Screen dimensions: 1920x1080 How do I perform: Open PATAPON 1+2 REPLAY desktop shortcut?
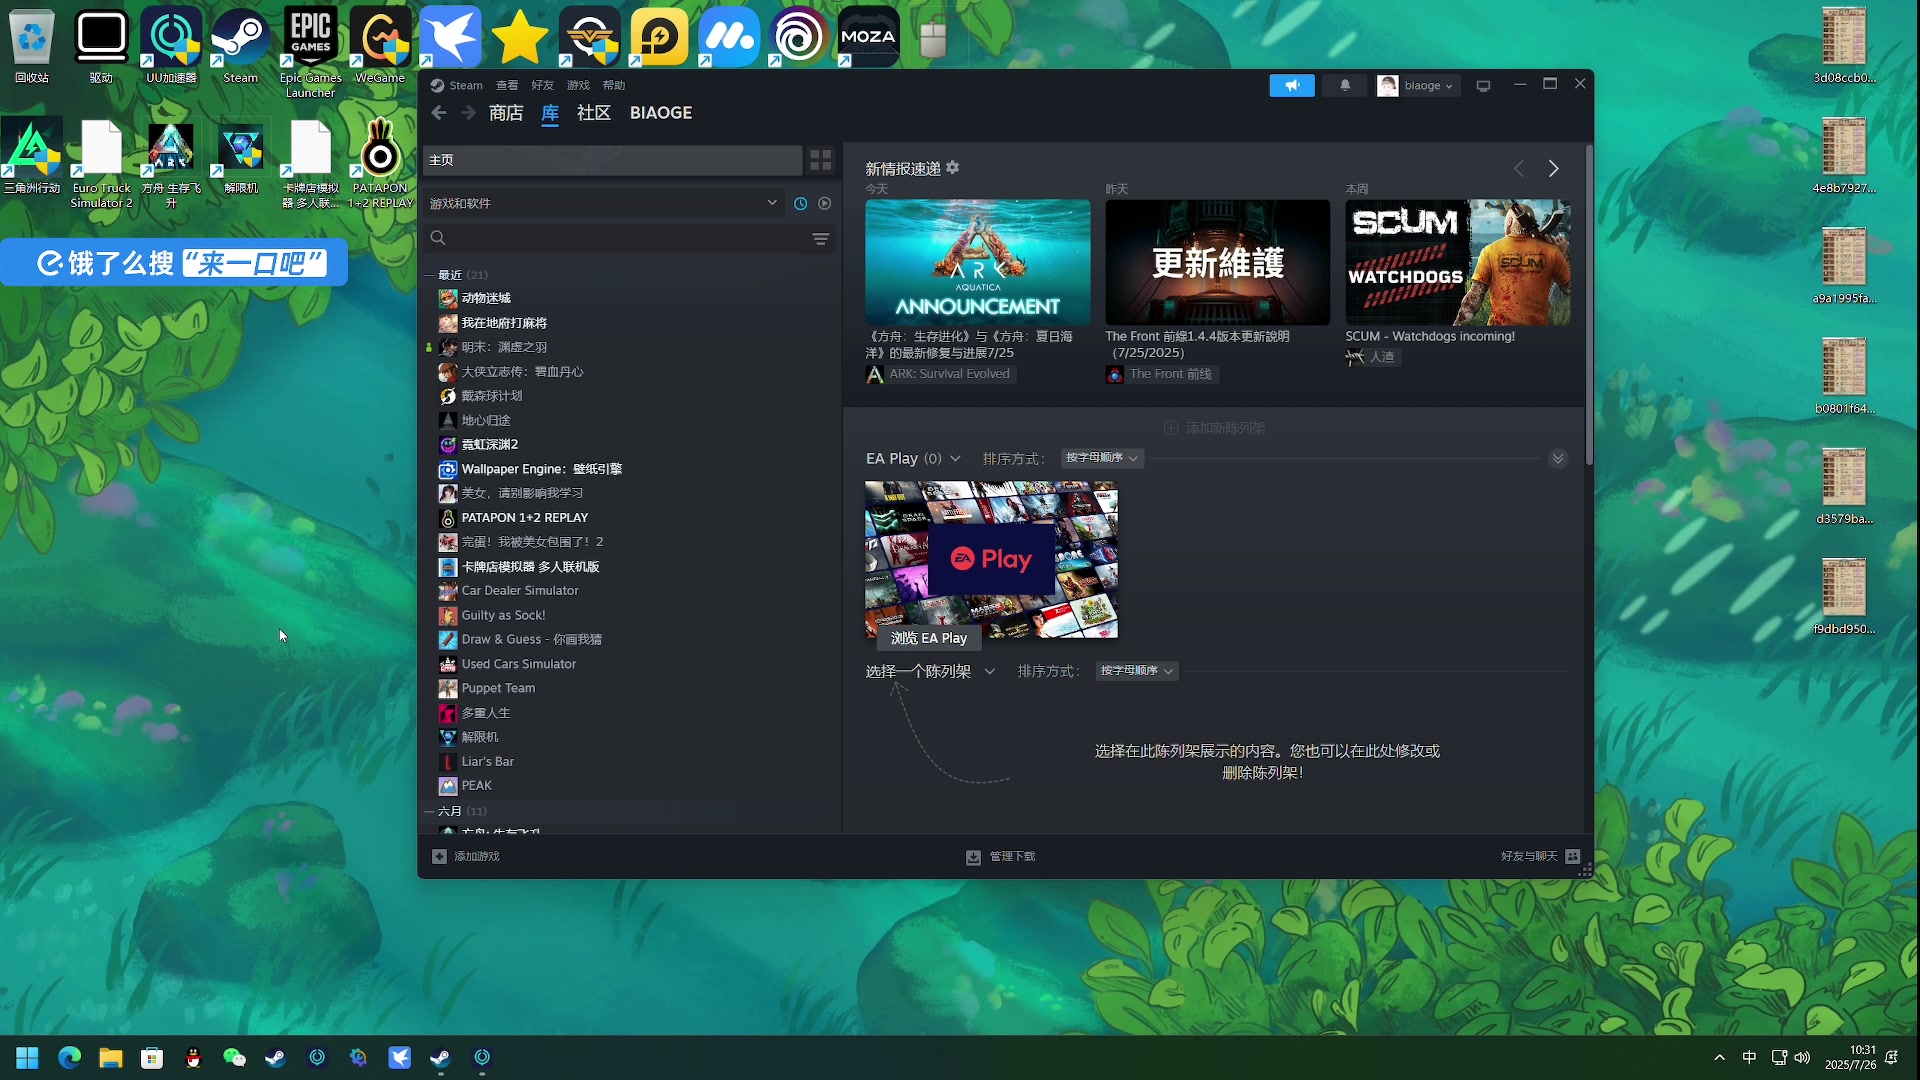(380, 163)
